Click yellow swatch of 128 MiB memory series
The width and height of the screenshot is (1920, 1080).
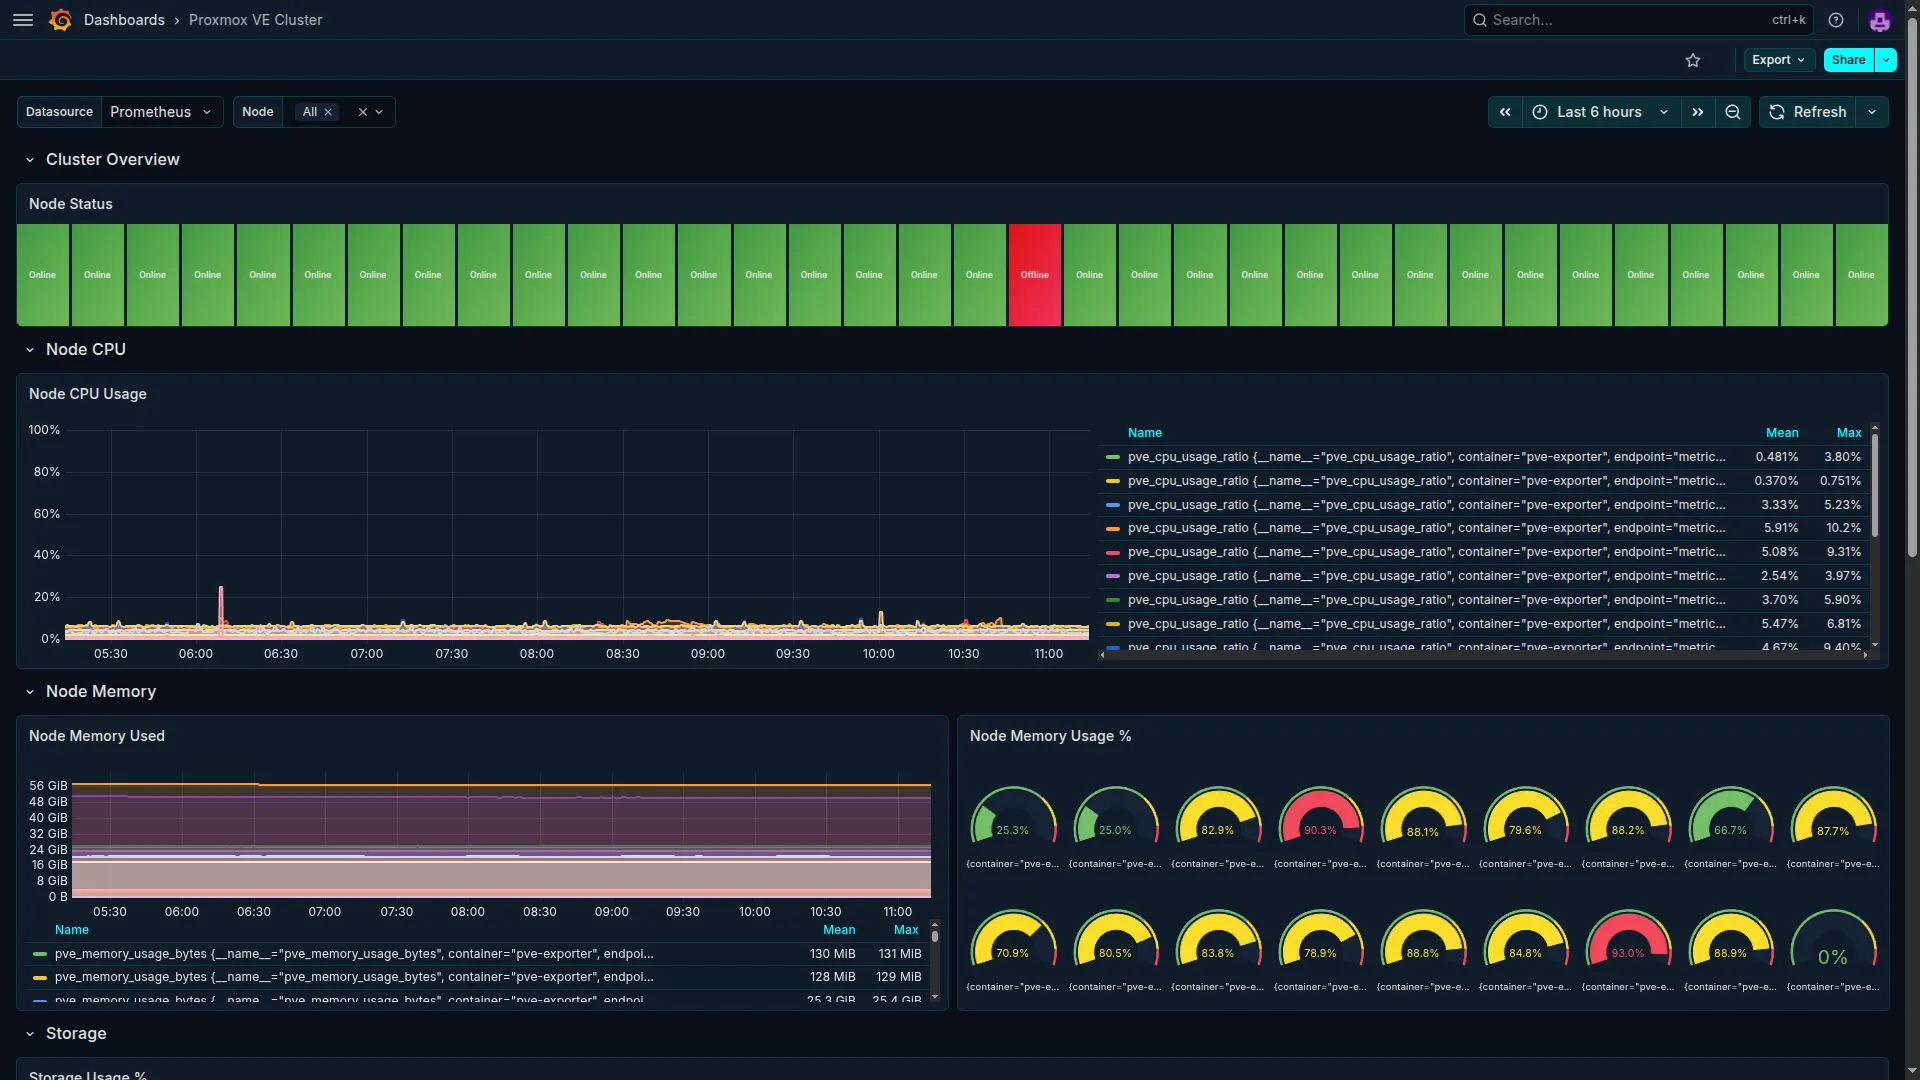(x=40, y=977)
